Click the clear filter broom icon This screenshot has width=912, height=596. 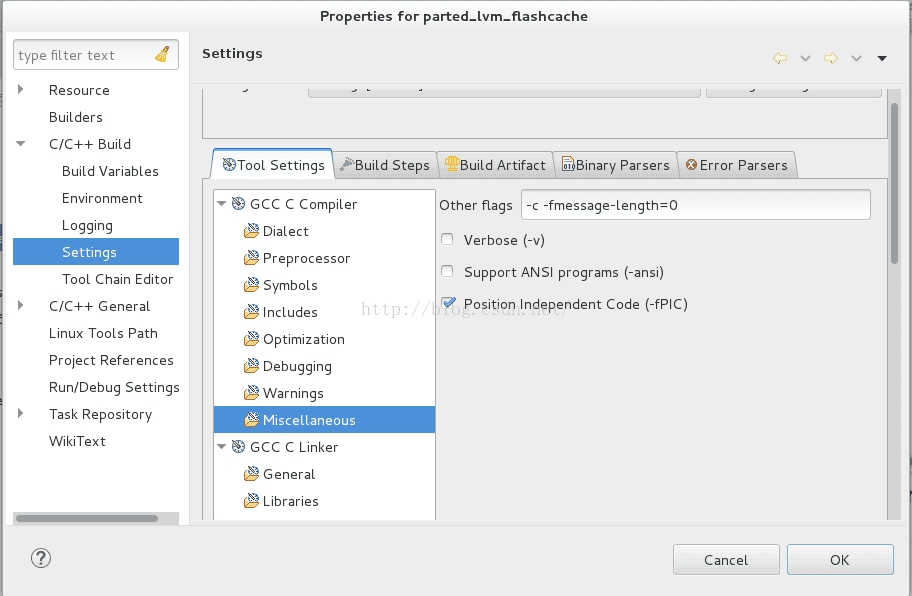point(162,55)
